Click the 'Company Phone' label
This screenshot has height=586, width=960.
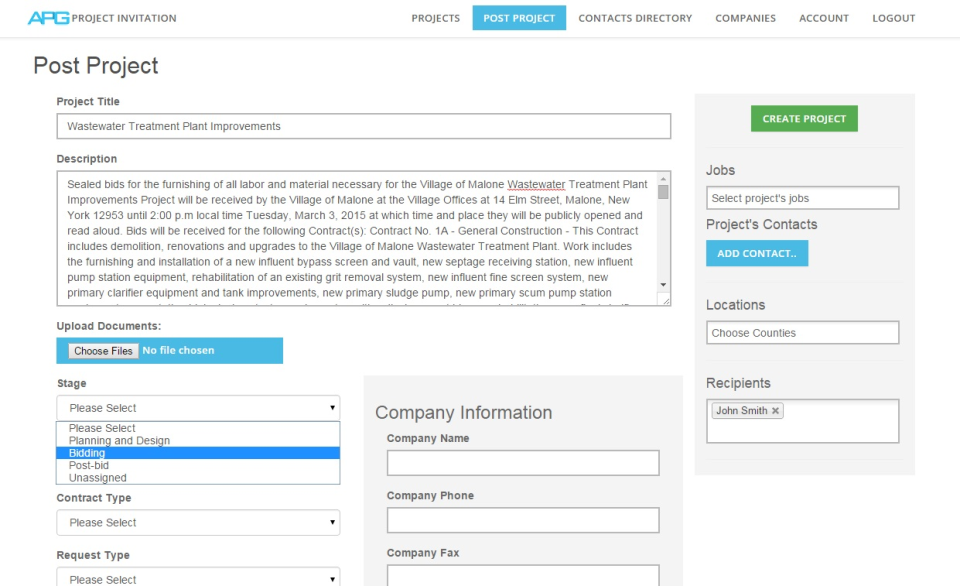click(x=430, y=495)
